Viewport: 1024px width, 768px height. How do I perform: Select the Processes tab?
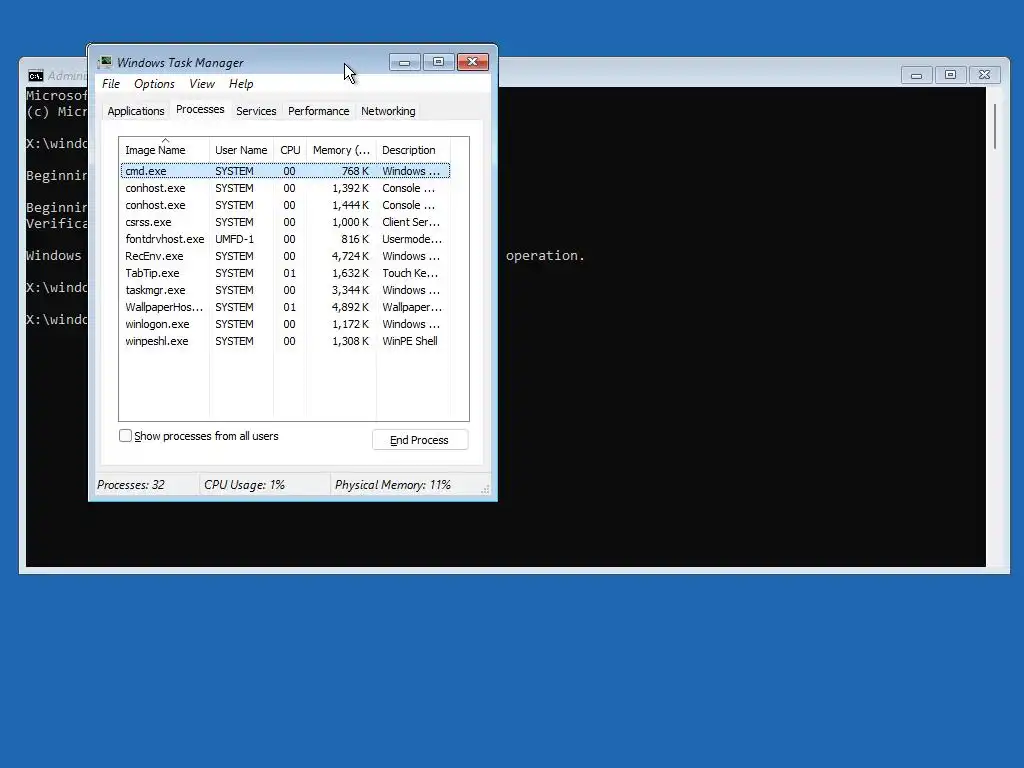tap(200, 110)
